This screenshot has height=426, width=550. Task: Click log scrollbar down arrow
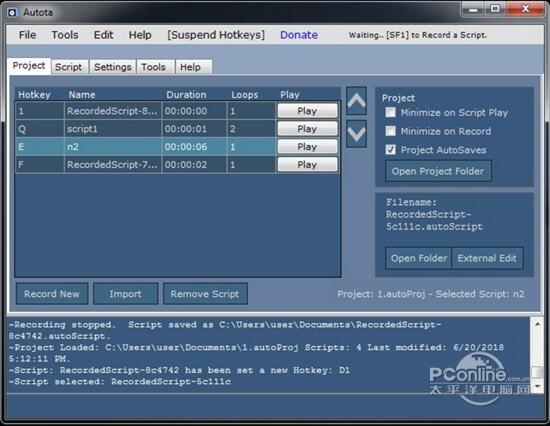(537, 386)
